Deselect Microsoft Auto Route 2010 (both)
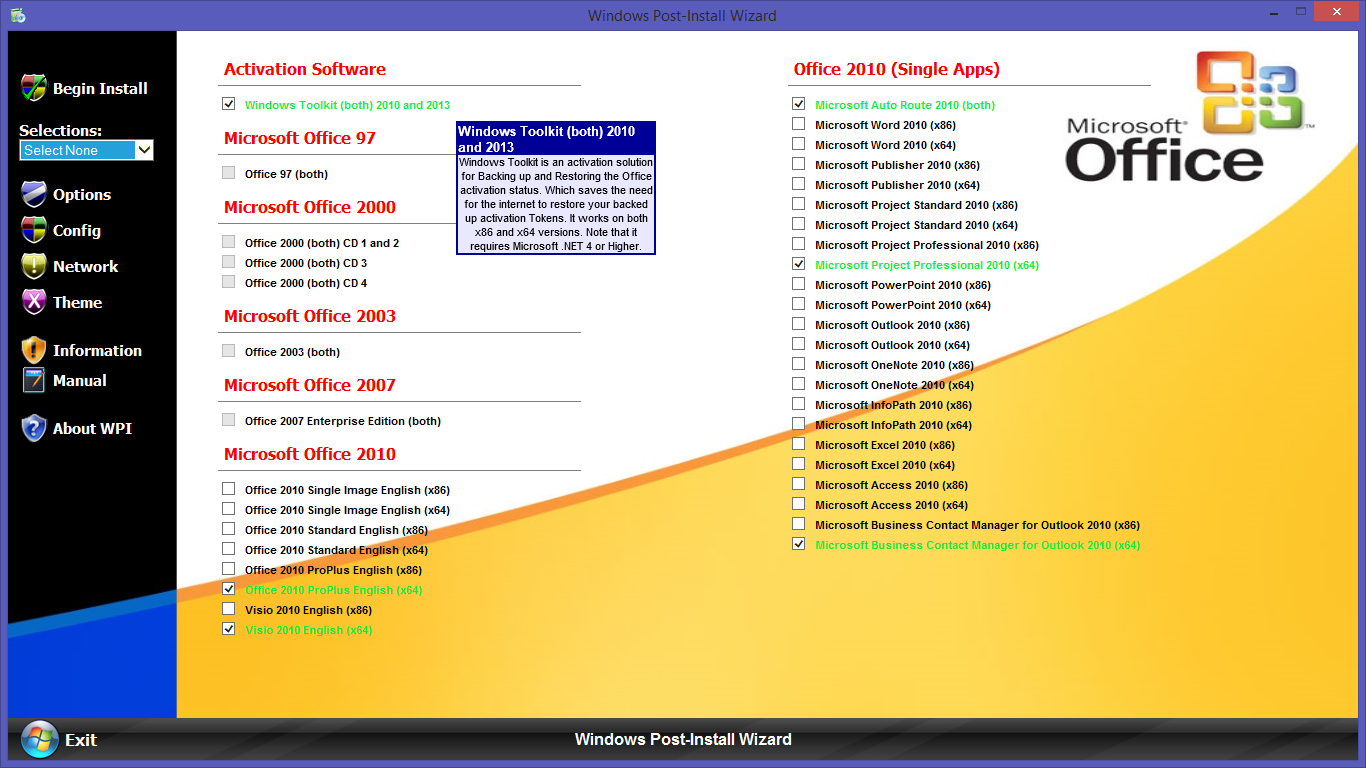 coord(798,103)
